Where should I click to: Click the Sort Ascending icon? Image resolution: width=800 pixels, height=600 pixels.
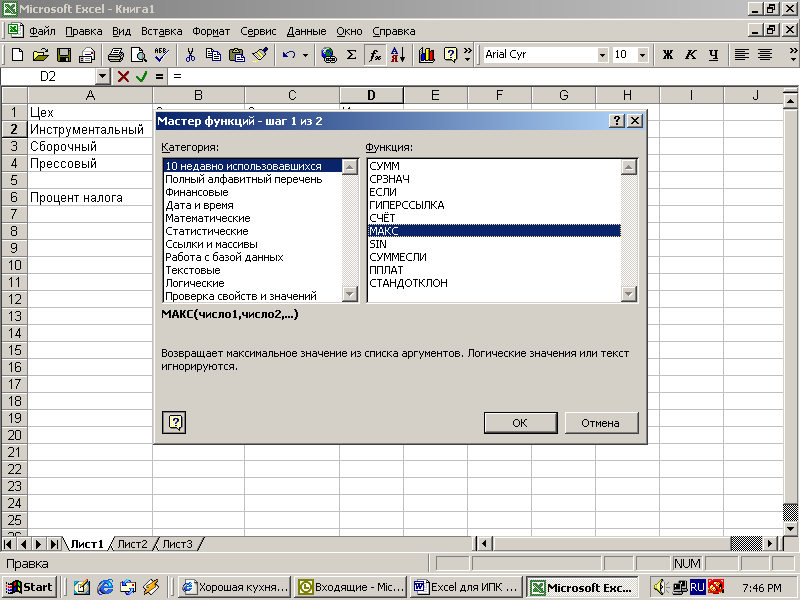pyautogui.click(x=398, y=55)
